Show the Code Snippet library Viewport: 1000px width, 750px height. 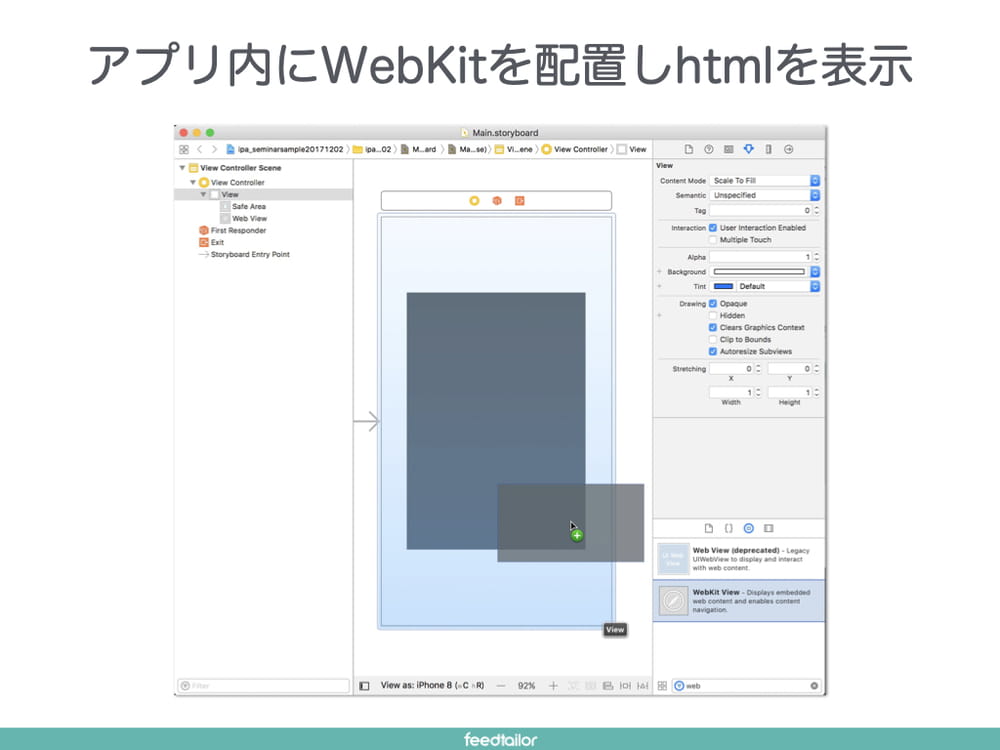point(728,528)
